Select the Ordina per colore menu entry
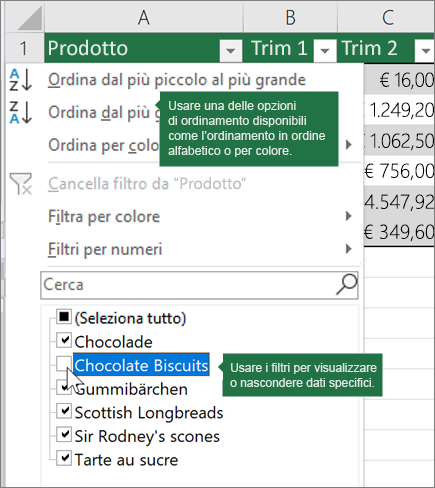The image size is (435, 488). (x=104, y=145)
